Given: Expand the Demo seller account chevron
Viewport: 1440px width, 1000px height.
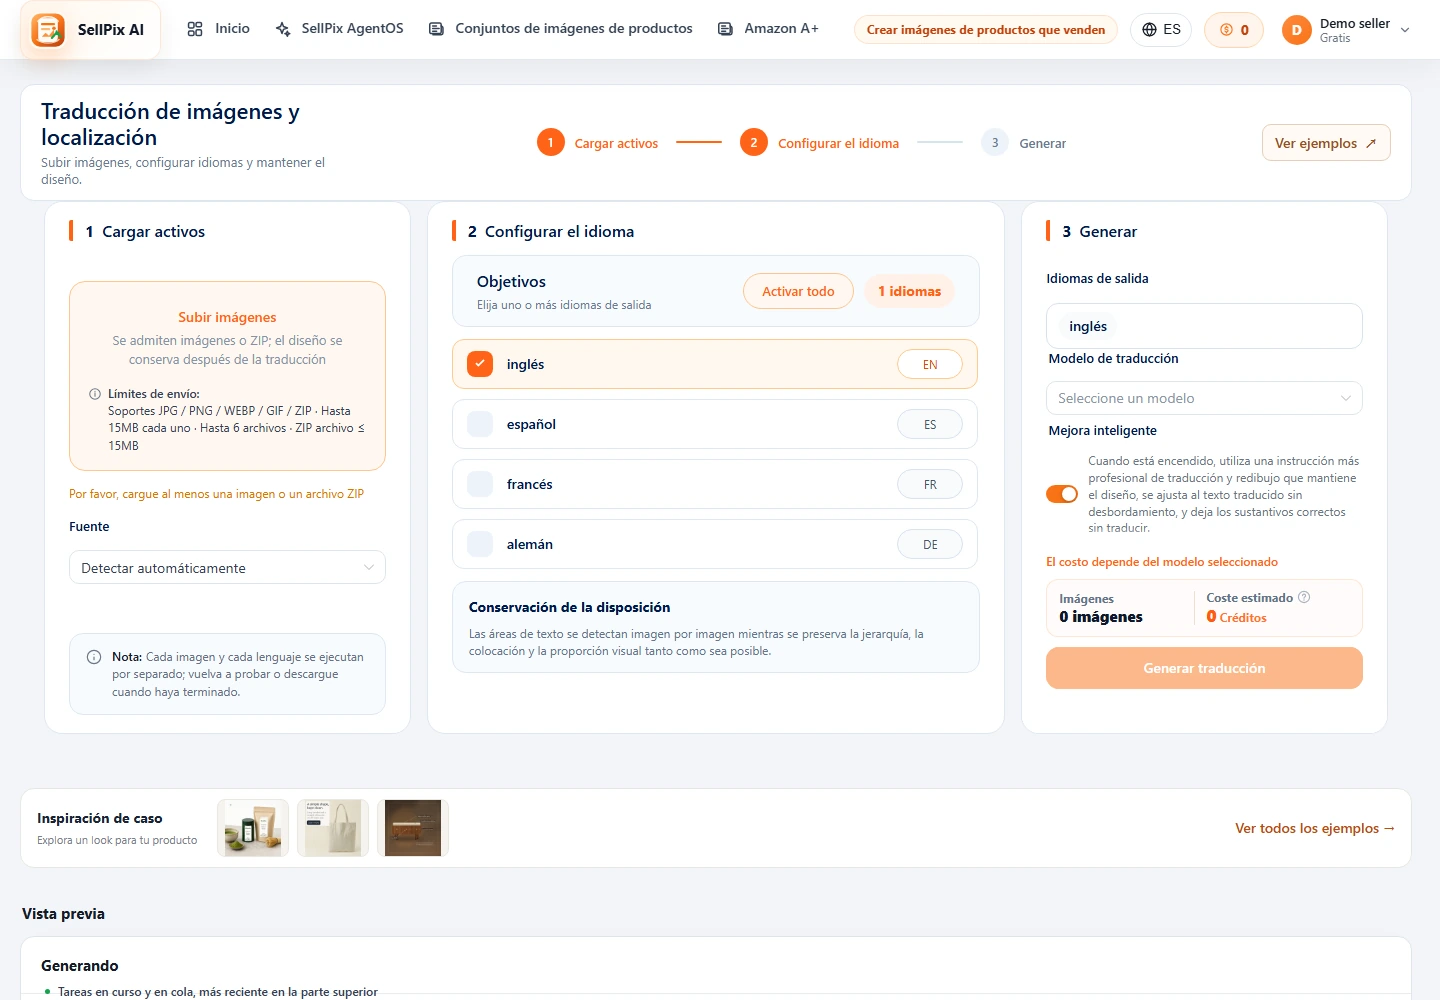Looking at the screenshot, I should pyautogui.click(x=1405, y=30).
